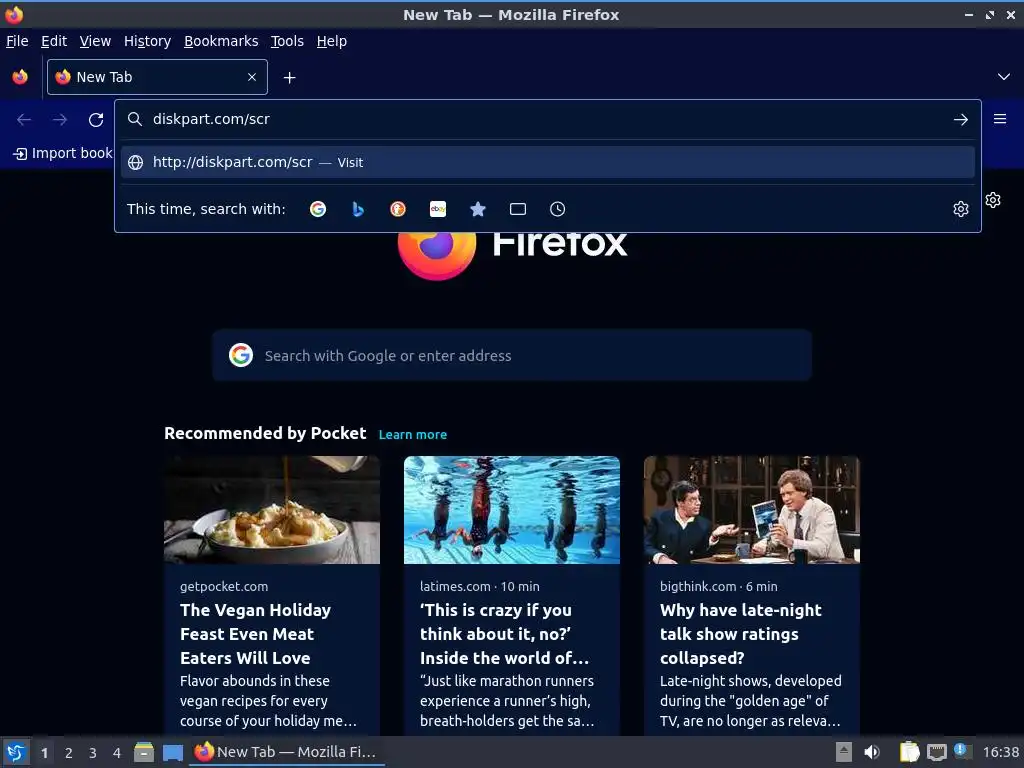Switch to workspace 3 in taskbar

pyautogui.click(x=93, y=753)
